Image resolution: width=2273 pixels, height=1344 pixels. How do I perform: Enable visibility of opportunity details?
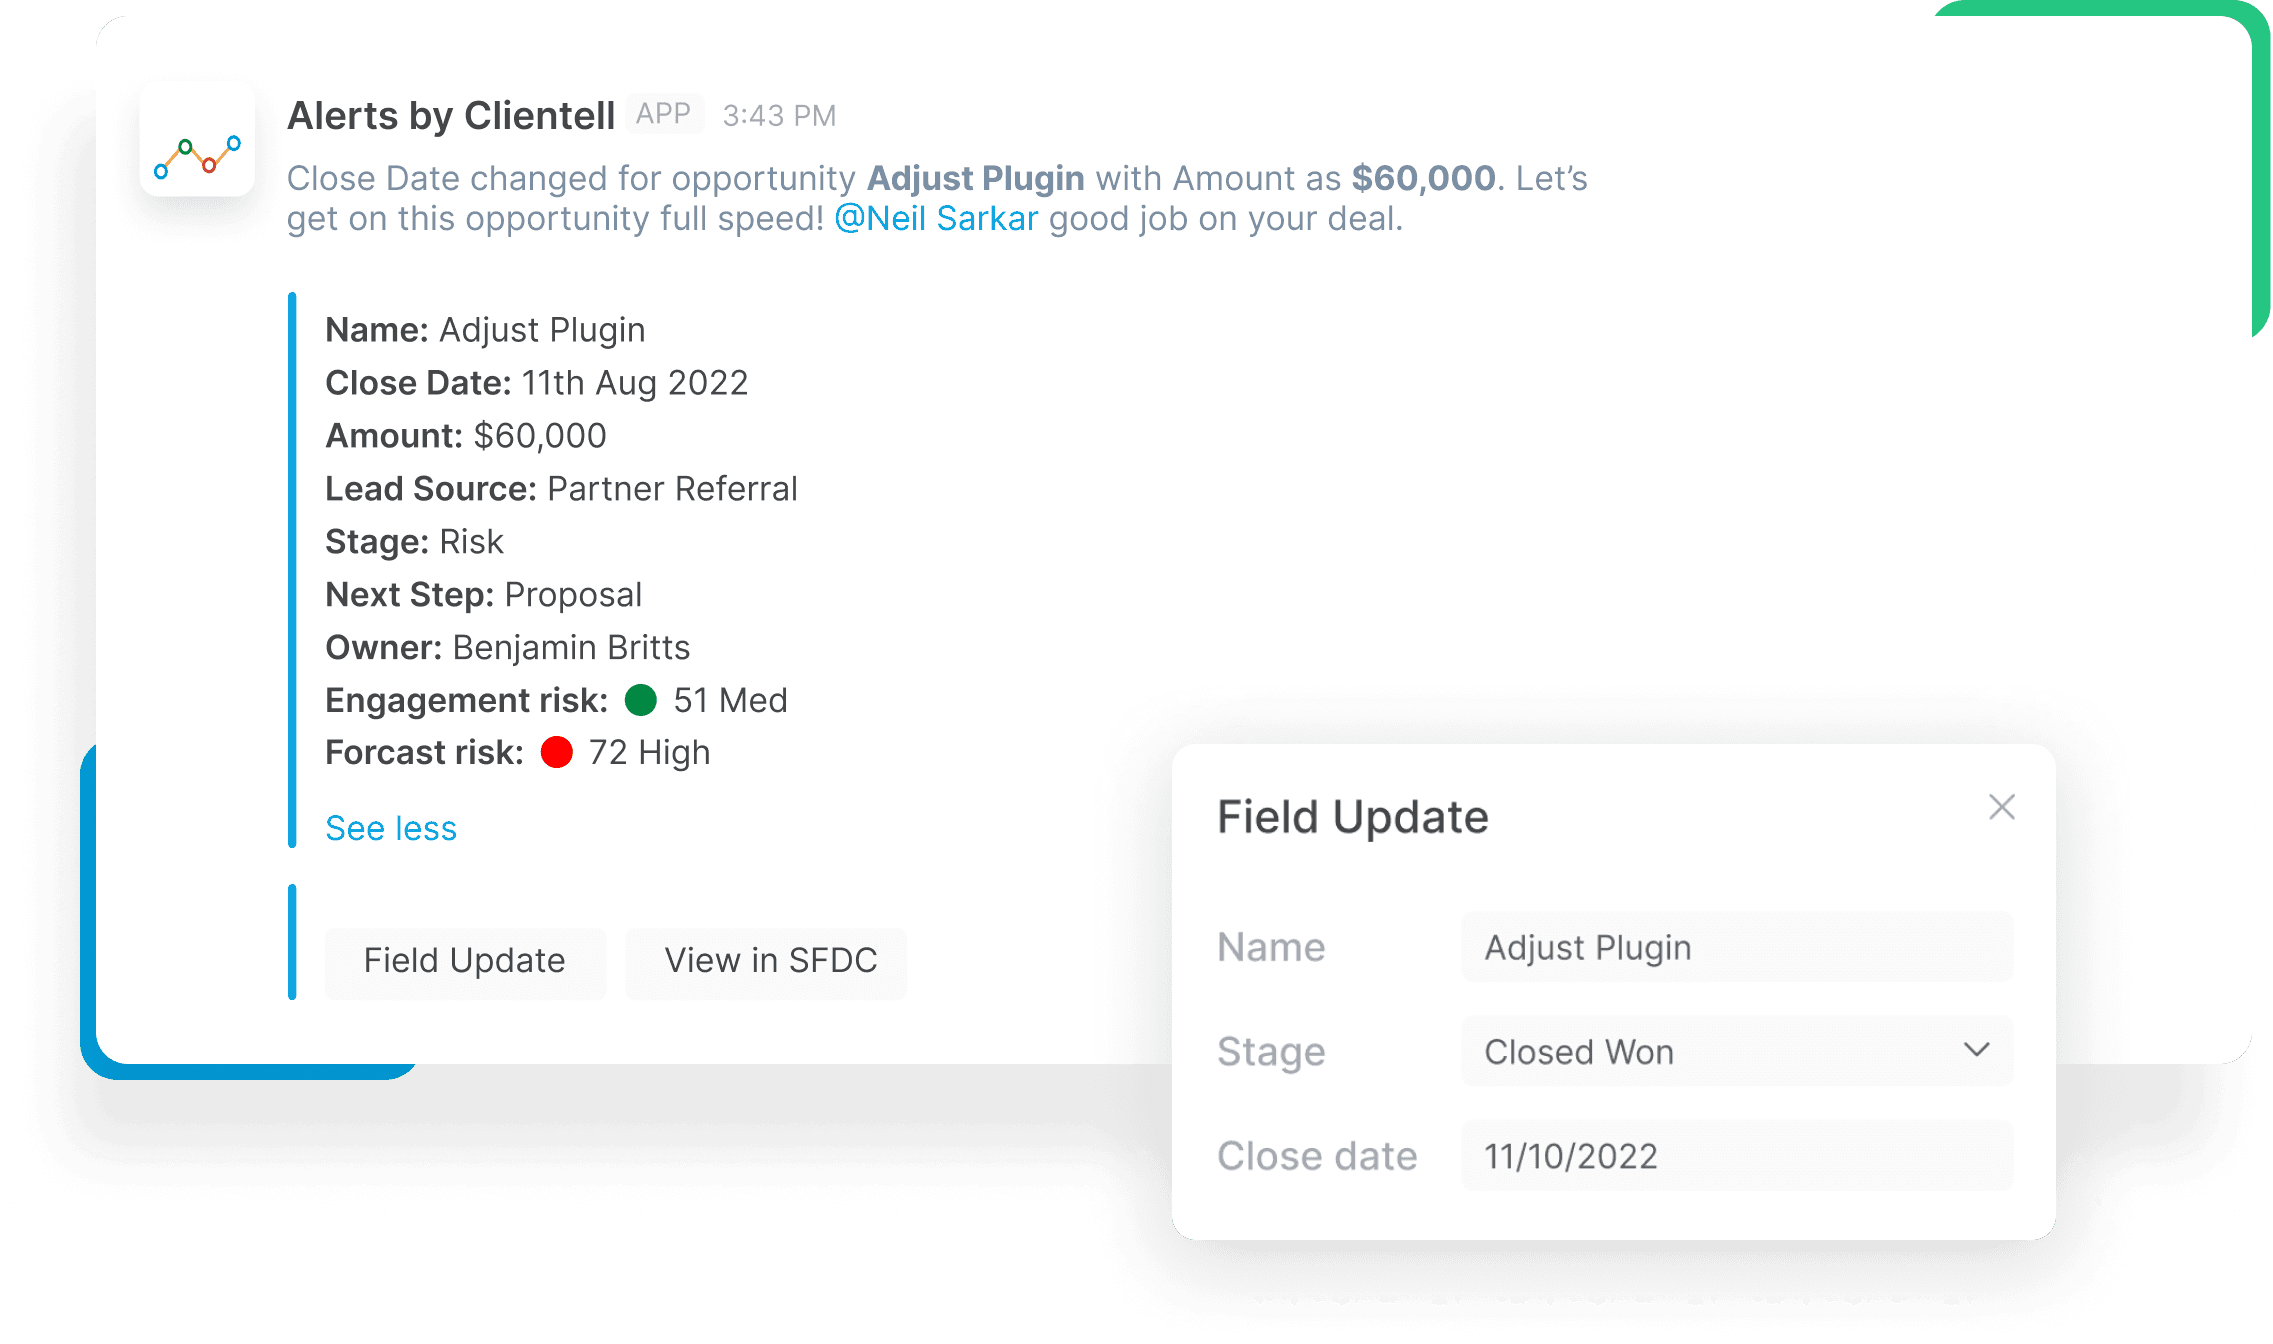390,826
